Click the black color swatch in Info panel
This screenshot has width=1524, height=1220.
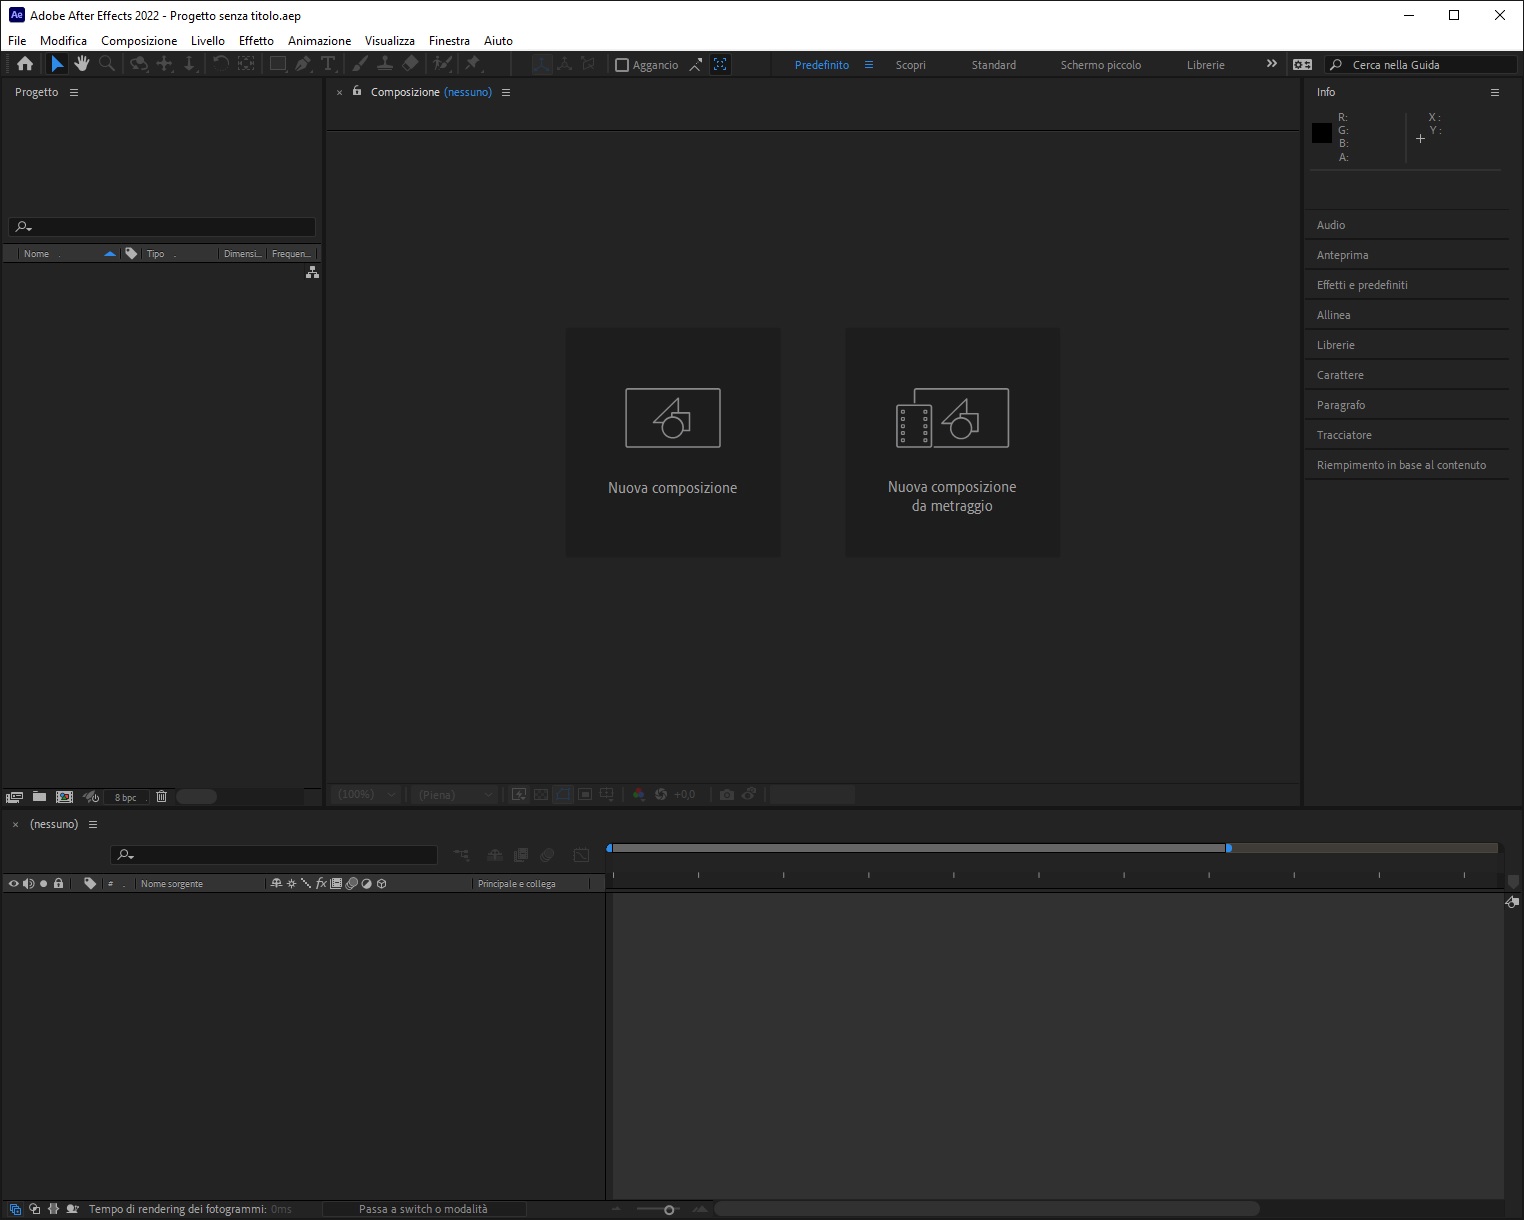(1321, 132)
